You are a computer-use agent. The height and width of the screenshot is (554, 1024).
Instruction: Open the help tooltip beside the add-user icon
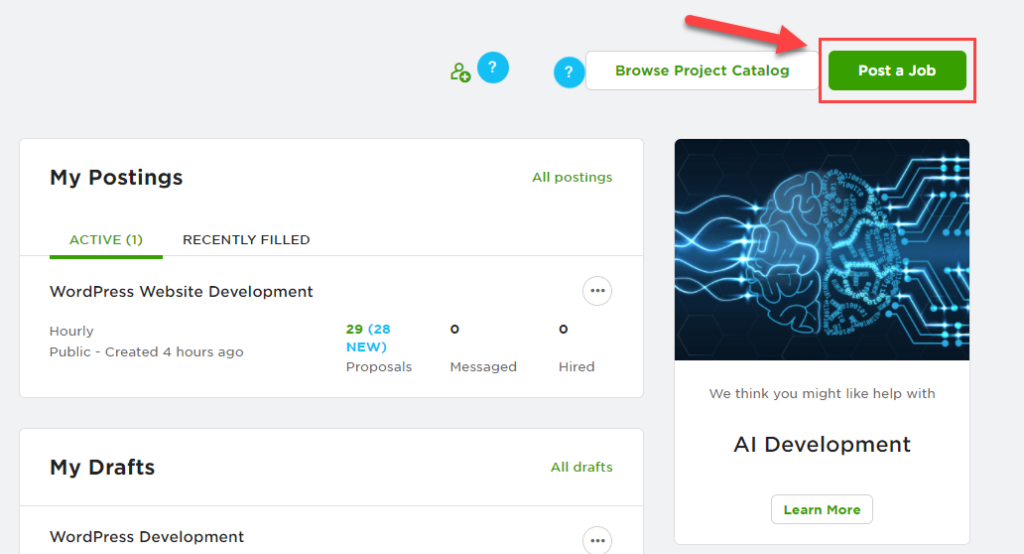493,68
